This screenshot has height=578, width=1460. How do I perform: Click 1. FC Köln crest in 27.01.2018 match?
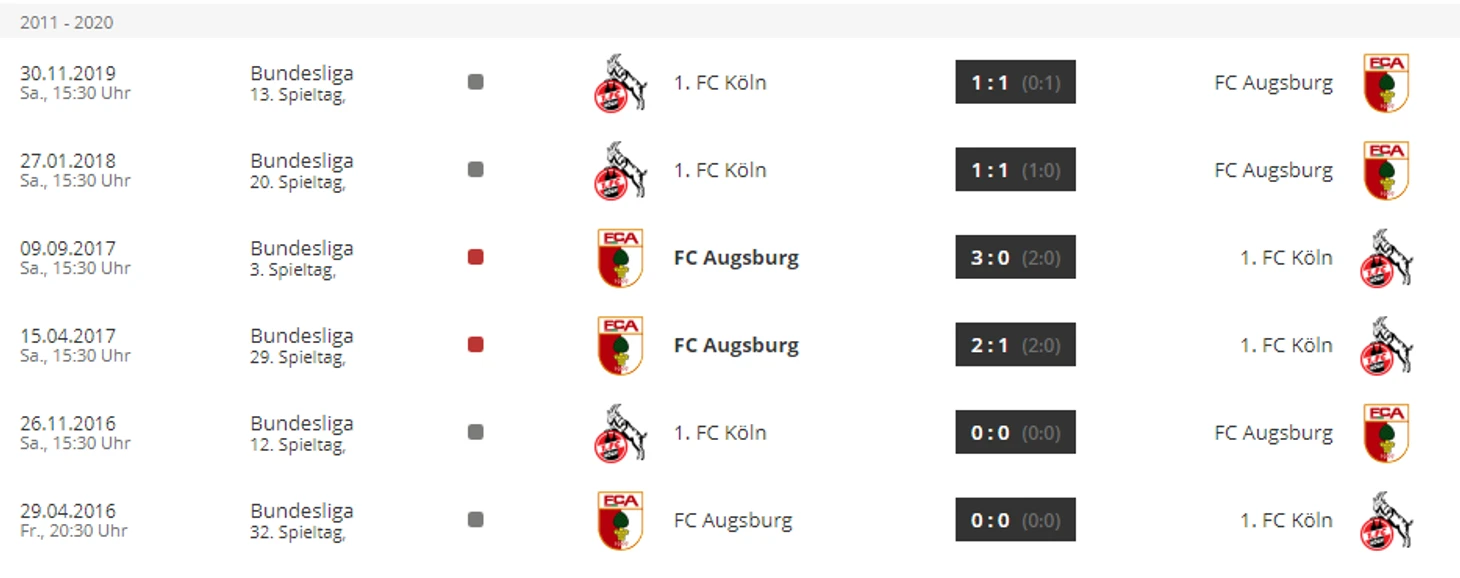(620, 170)
